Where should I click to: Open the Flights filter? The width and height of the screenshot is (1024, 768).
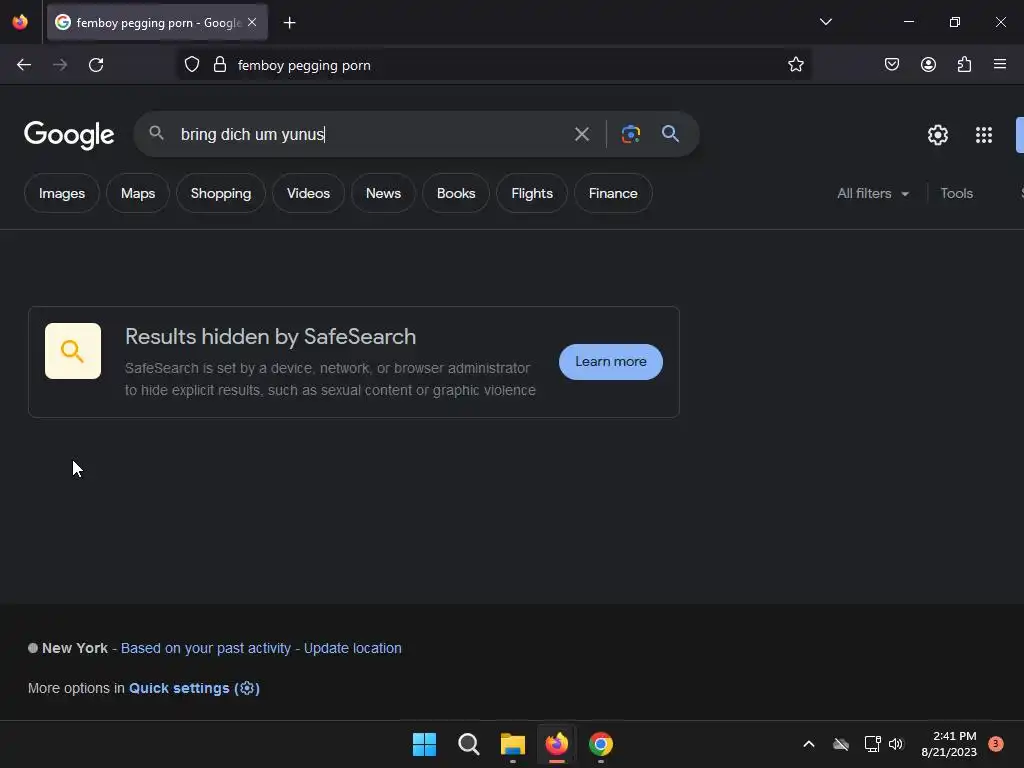click(x=532, y=193)
